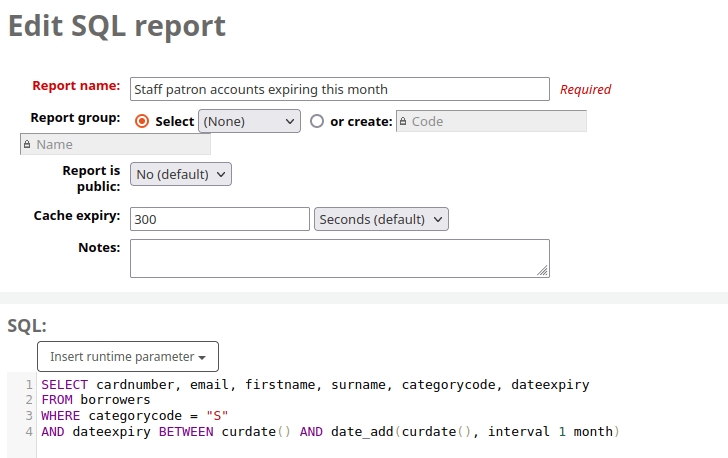Screen dimensions: 728x458
Task: Click the lock icon in Name field
Action: click(27, 144)
